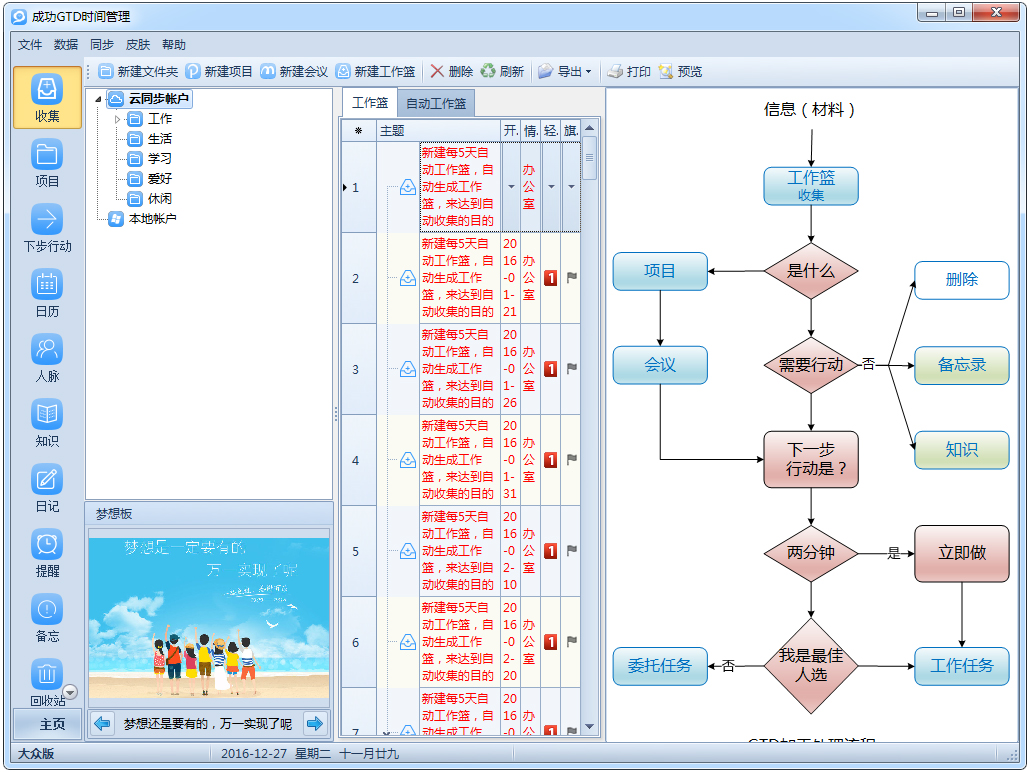Click the 2016-12-27 date in status bar
Screen dimensions: 1029x772
tap(253, 754)
